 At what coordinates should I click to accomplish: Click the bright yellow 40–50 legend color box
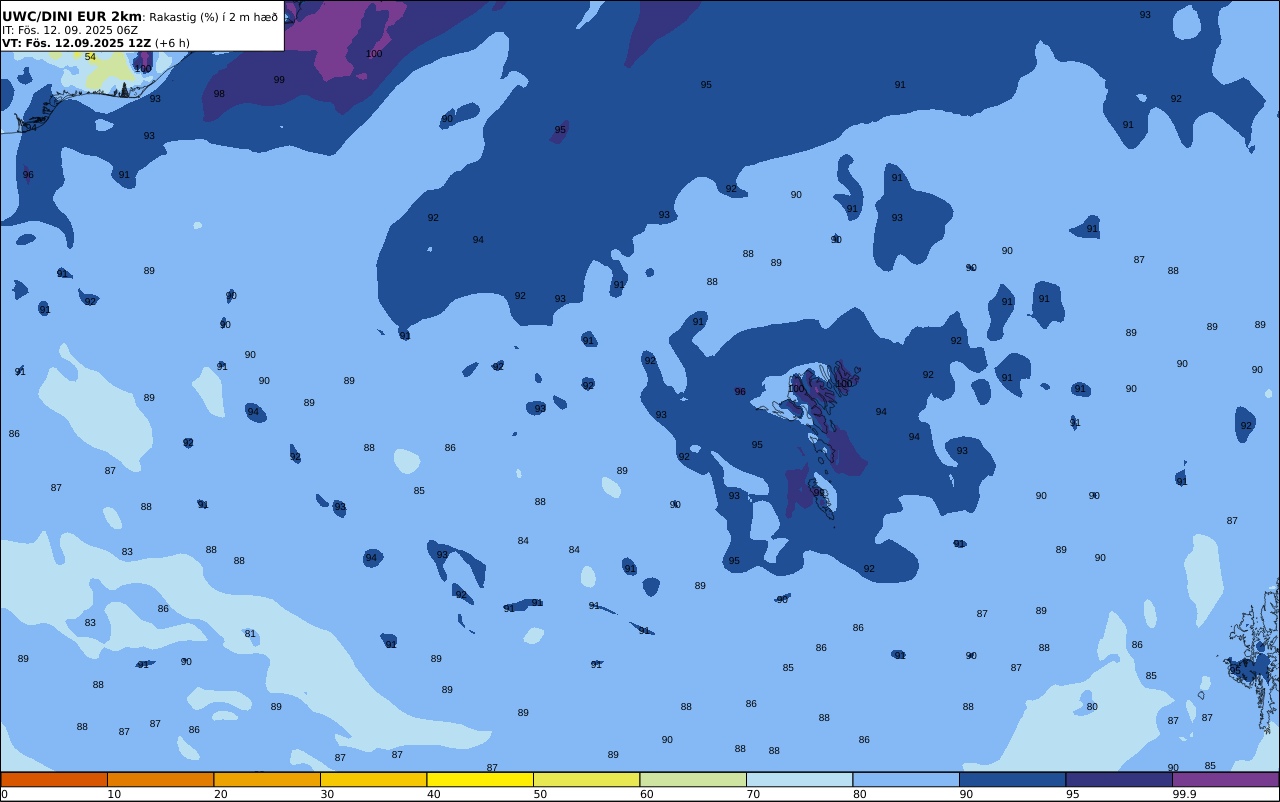tap(480, 779)
